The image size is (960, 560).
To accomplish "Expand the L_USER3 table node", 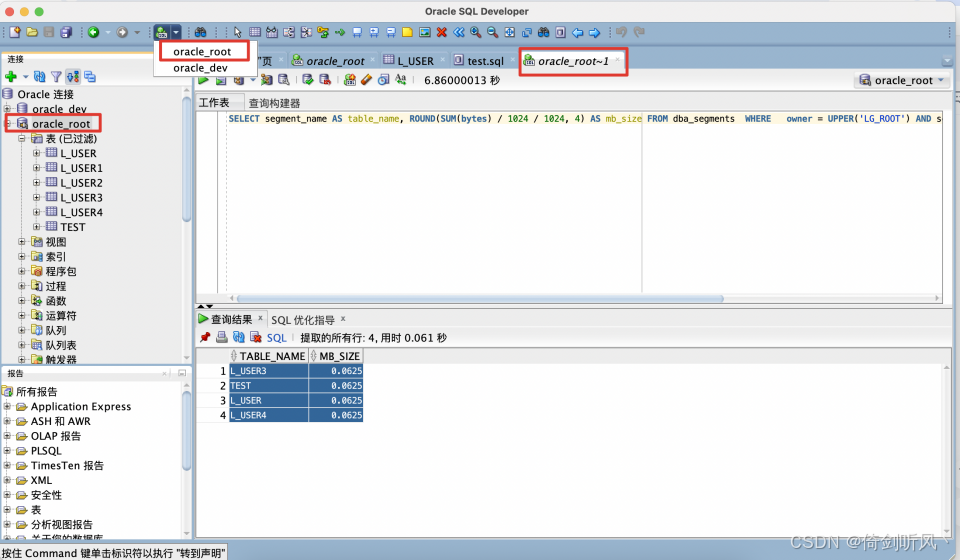I will point(36,197).
